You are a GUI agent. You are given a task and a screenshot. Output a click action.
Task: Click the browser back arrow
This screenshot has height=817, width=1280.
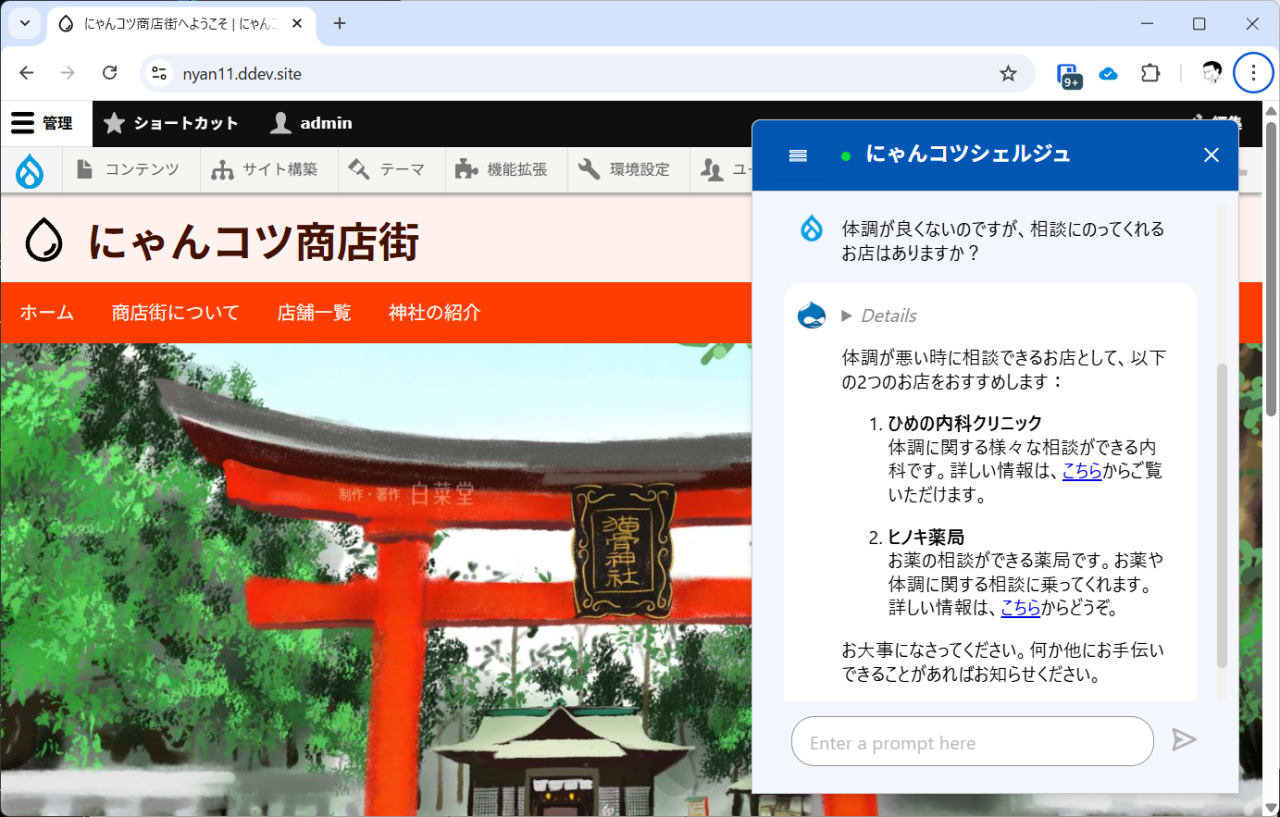point(26,73)
